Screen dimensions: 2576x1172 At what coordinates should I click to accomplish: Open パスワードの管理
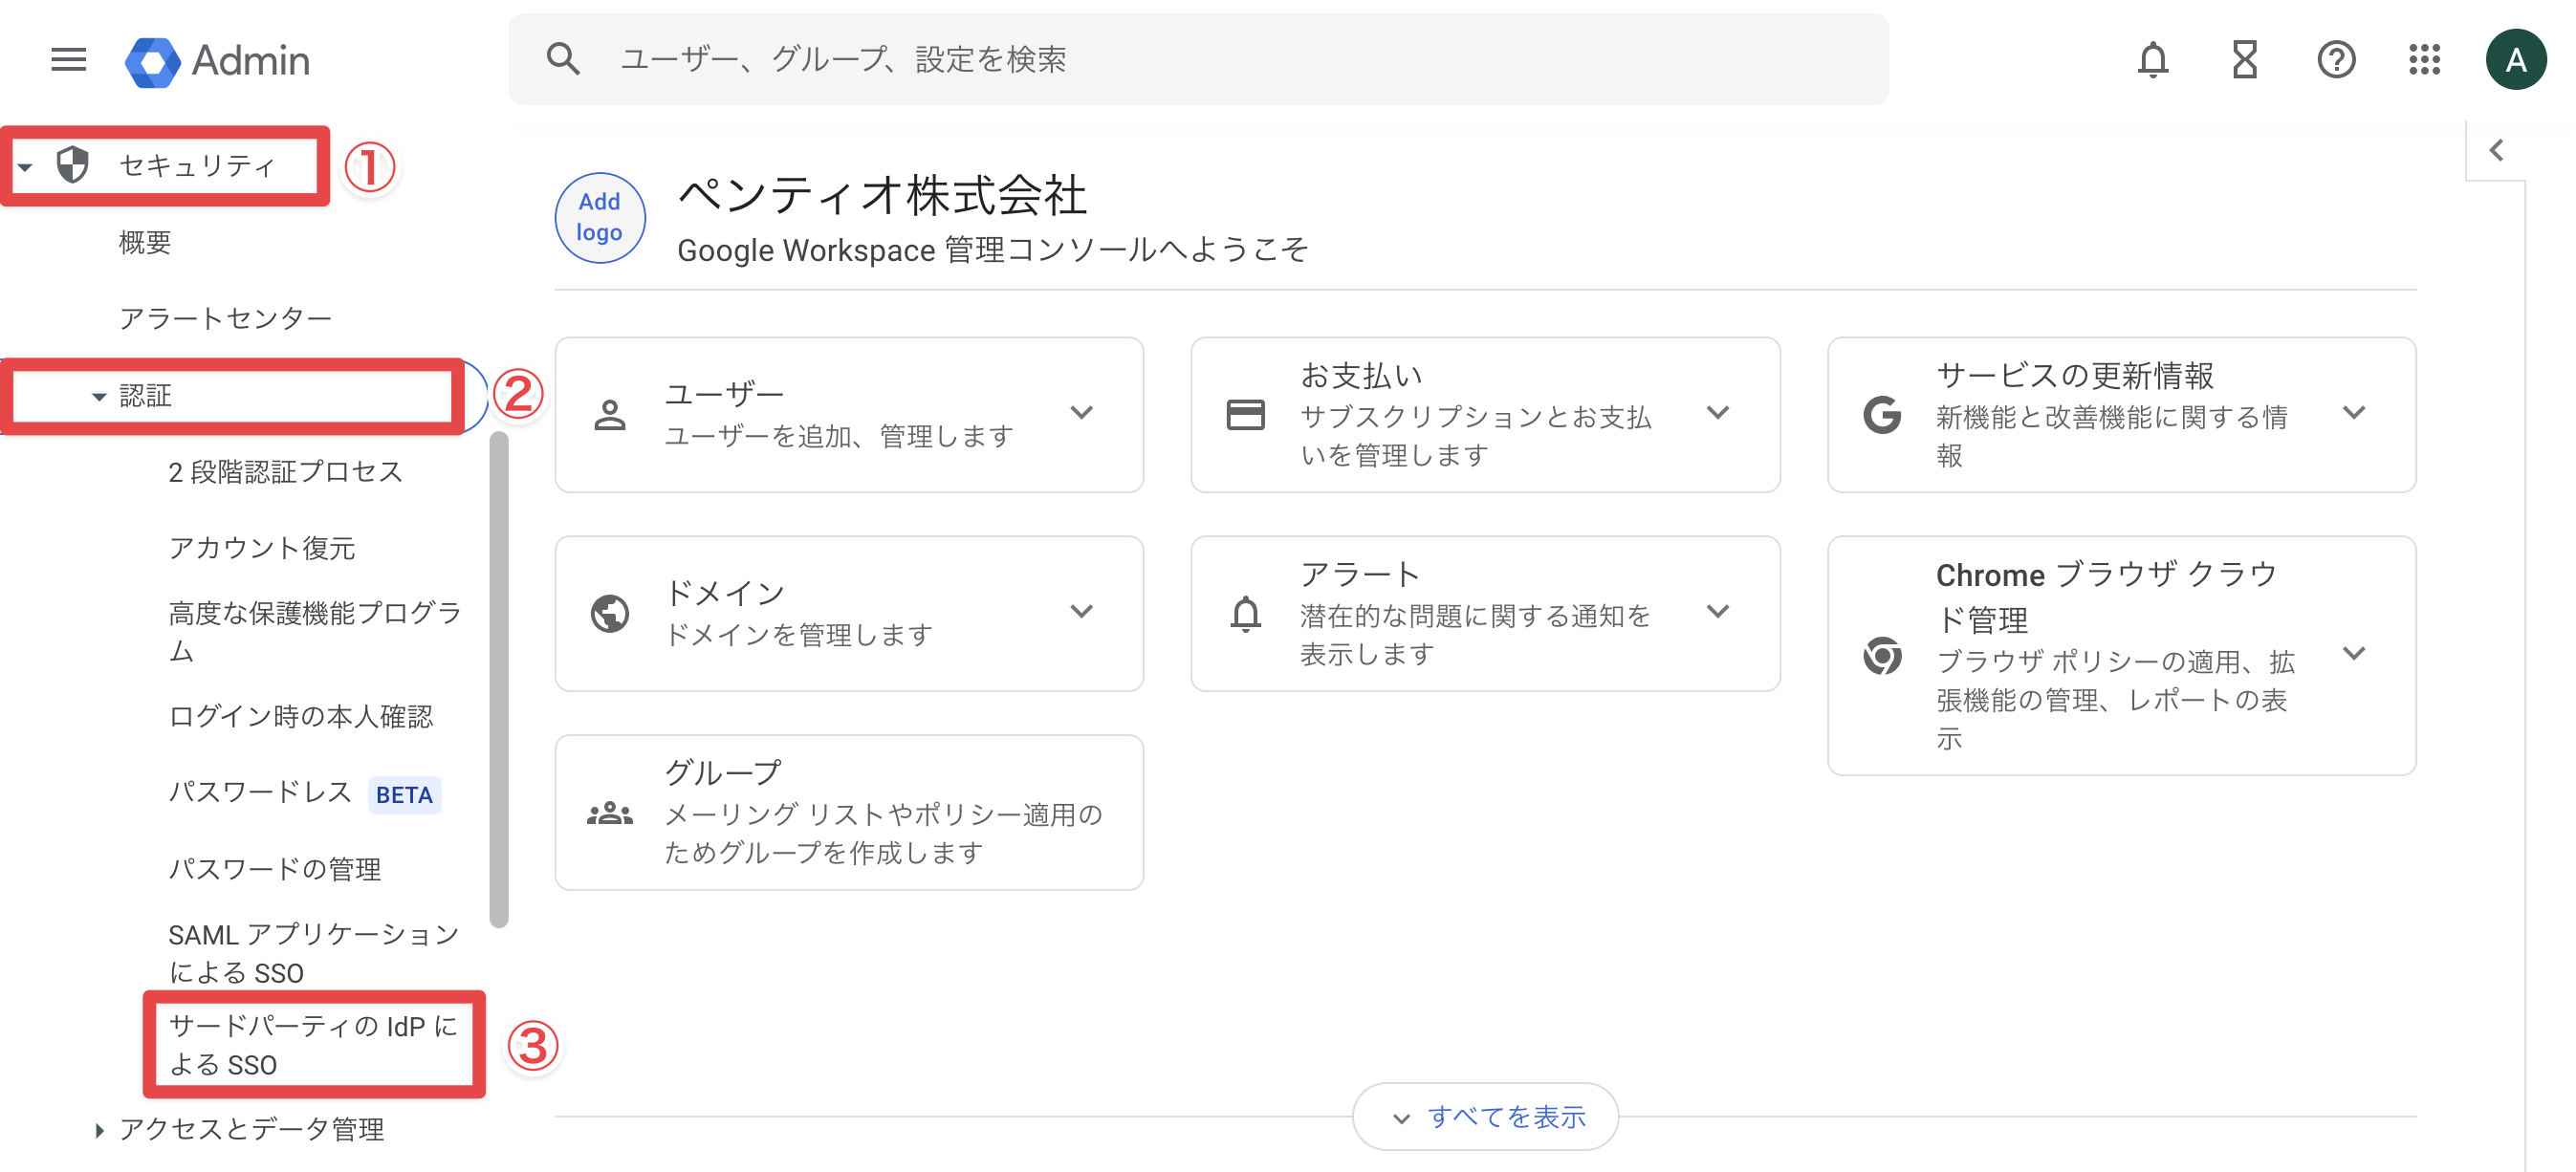274,869
